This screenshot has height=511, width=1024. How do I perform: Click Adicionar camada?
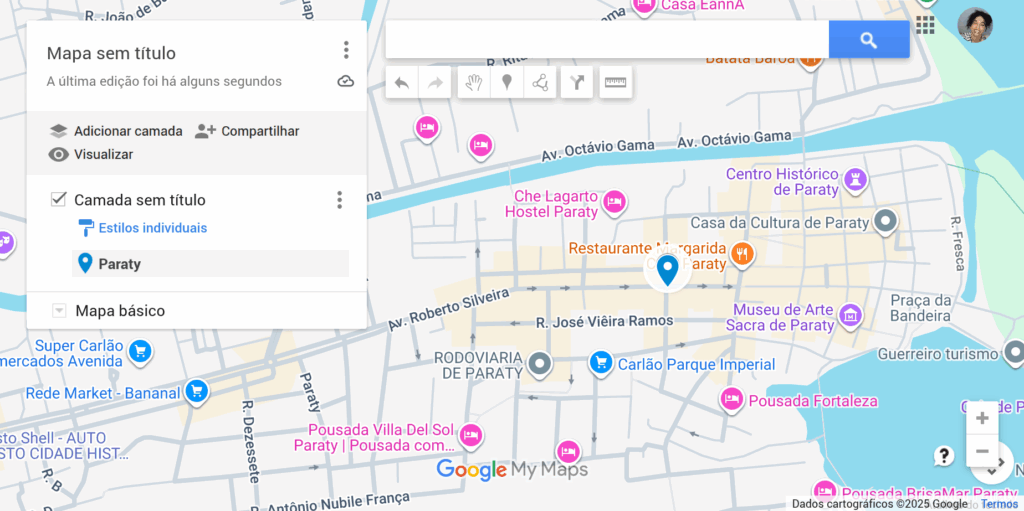tap(116, 131)
